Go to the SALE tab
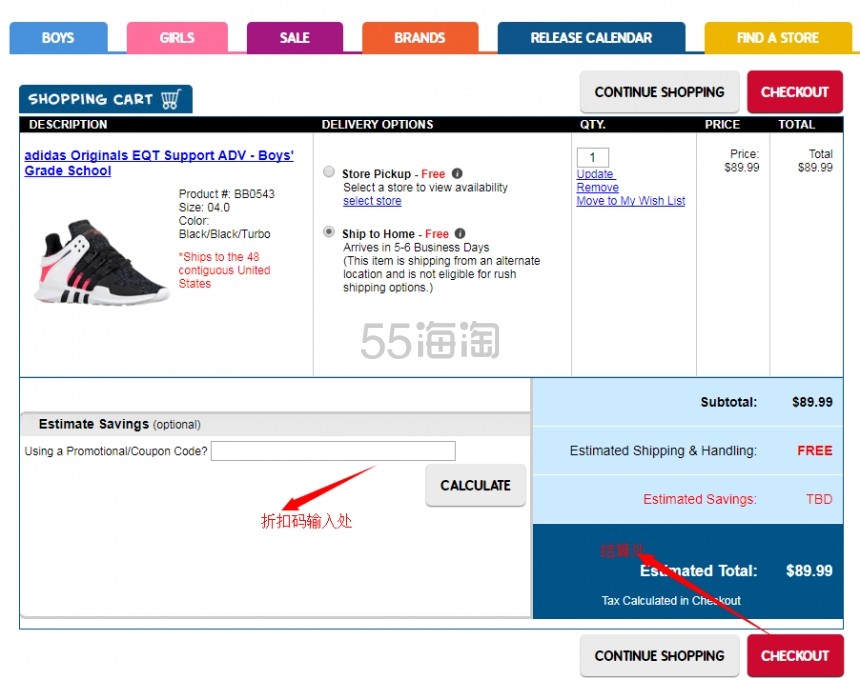The height and width of the screenshot is (680, 860). point(295,38)
